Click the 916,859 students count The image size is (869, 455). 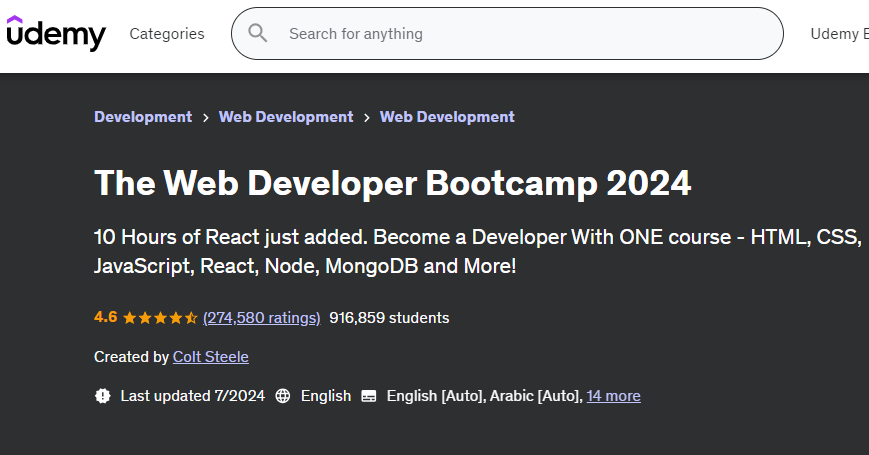(x=389, y=318)
